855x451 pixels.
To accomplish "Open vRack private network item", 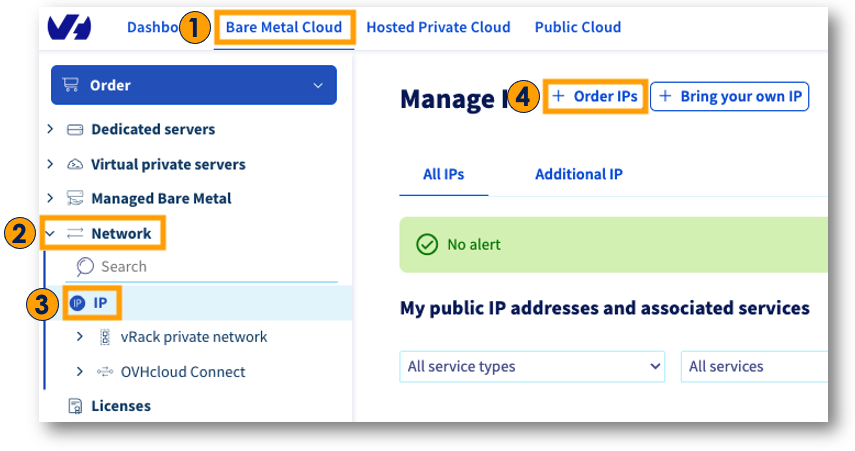I will (194, 337).
